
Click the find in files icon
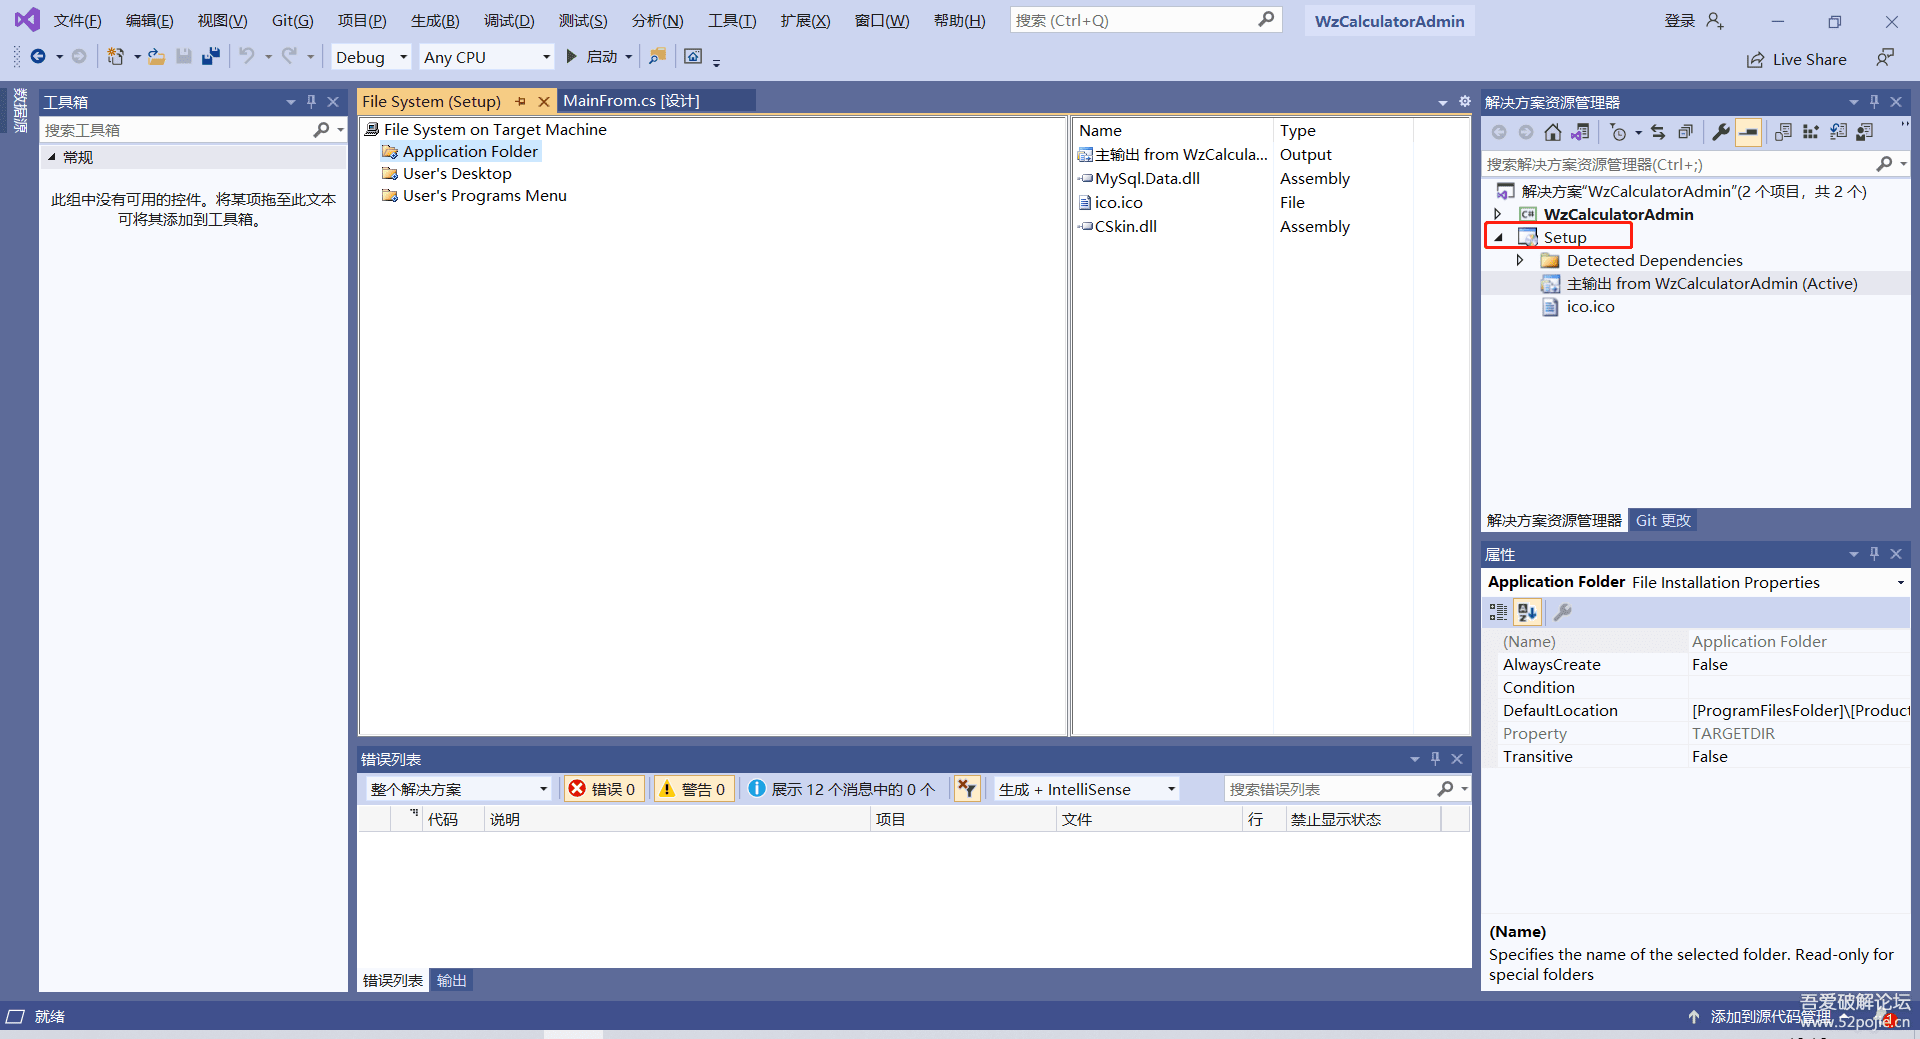657,57
